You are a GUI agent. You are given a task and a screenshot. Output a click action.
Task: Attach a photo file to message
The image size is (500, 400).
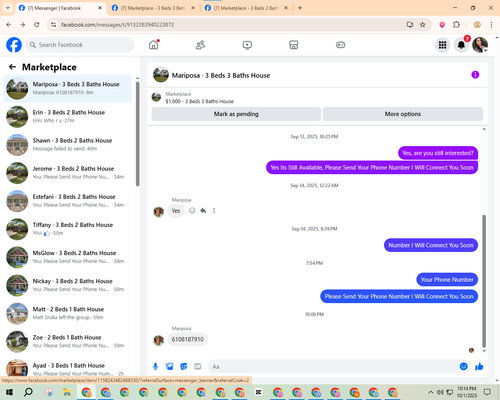tap(170, 367)
